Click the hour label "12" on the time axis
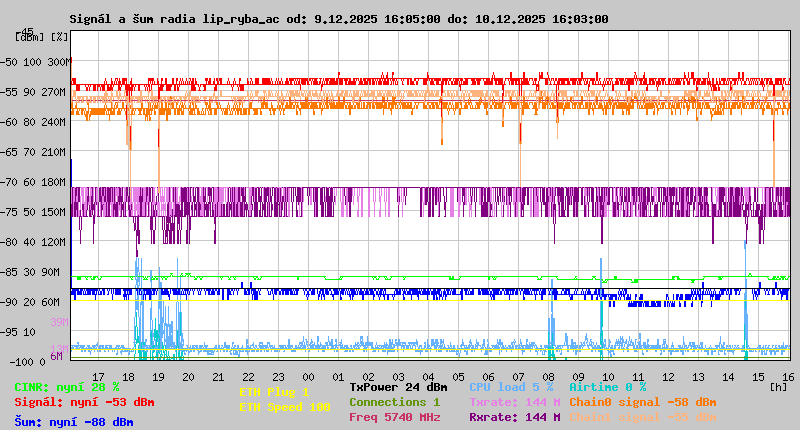Image resolution: width=800 pixels, height=430 pixels. tap(668, 377)
